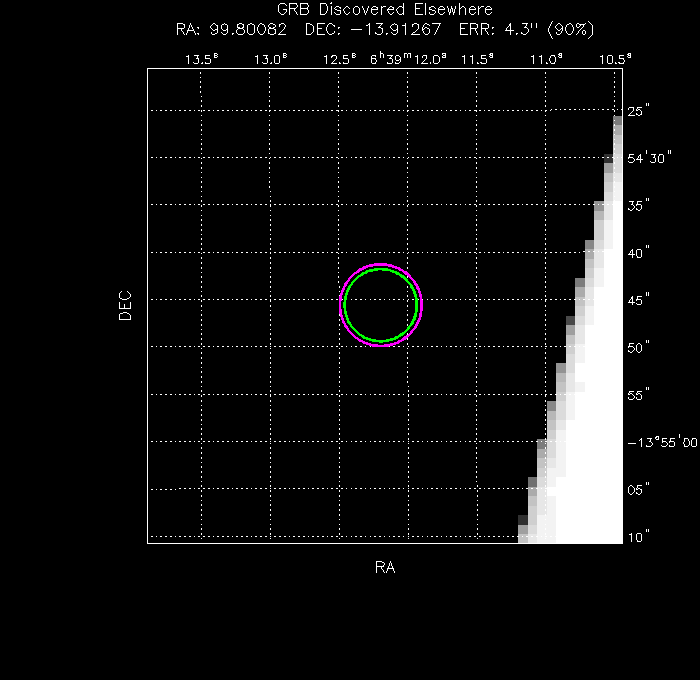Click the 25" declination tick label
Screen dimensions: 700x680
(638, 111)
